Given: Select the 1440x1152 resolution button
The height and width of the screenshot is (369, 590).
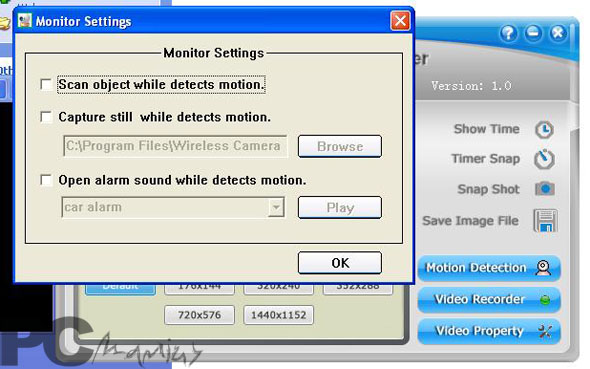Looking at the screenshot, I should 278,315.
